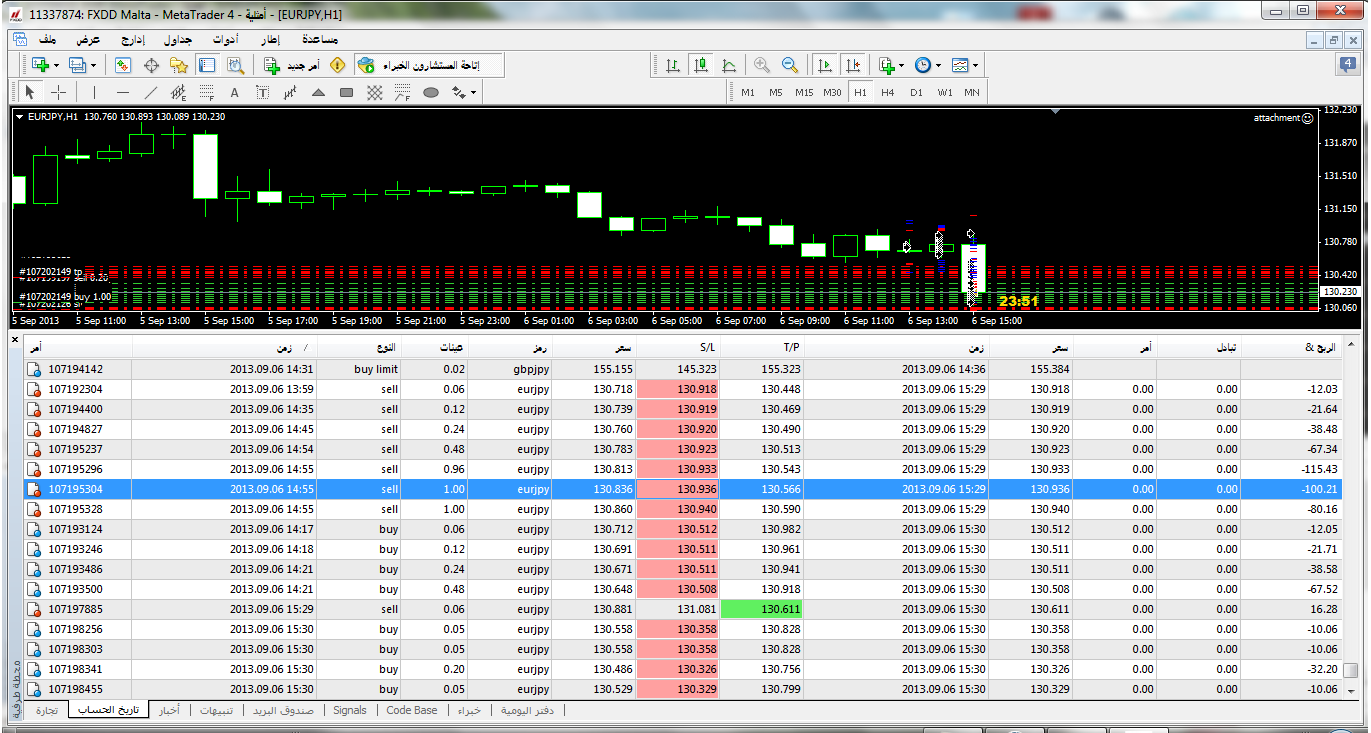This screenshot has width=1371, height=733.
Task: Click the terminal table vertical scrollbar thumb
Action: pyautogui.click(x=1350, y=670)
